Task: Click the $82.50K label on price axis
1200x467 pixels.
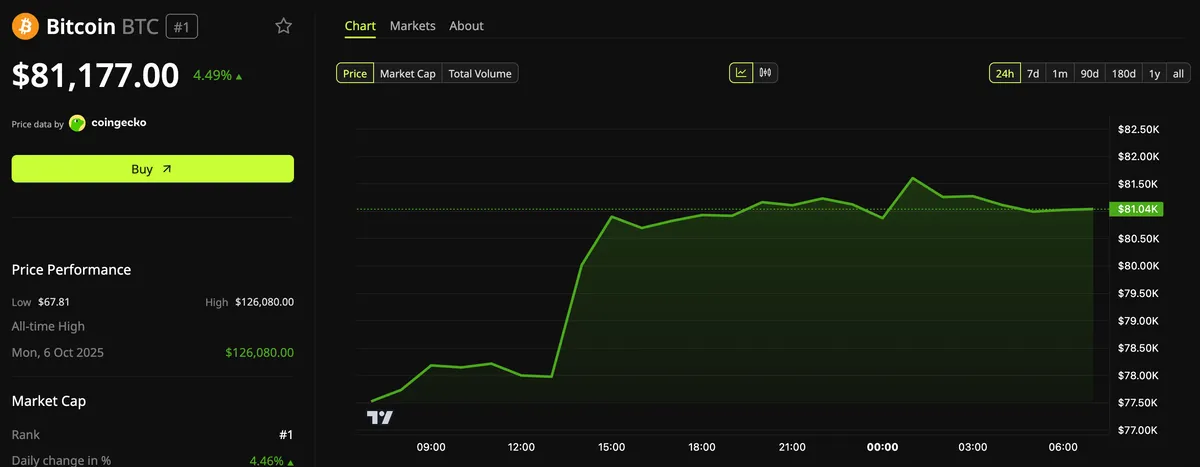Action: coord(1138,130)
